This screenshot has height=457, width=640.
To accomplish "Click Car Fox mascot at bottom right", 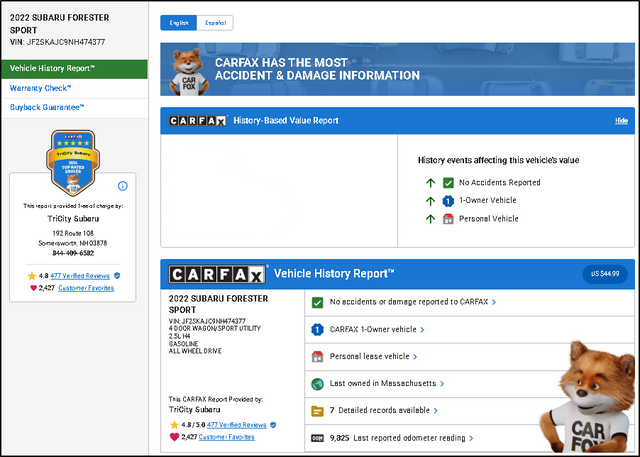I will pos(590,397).
